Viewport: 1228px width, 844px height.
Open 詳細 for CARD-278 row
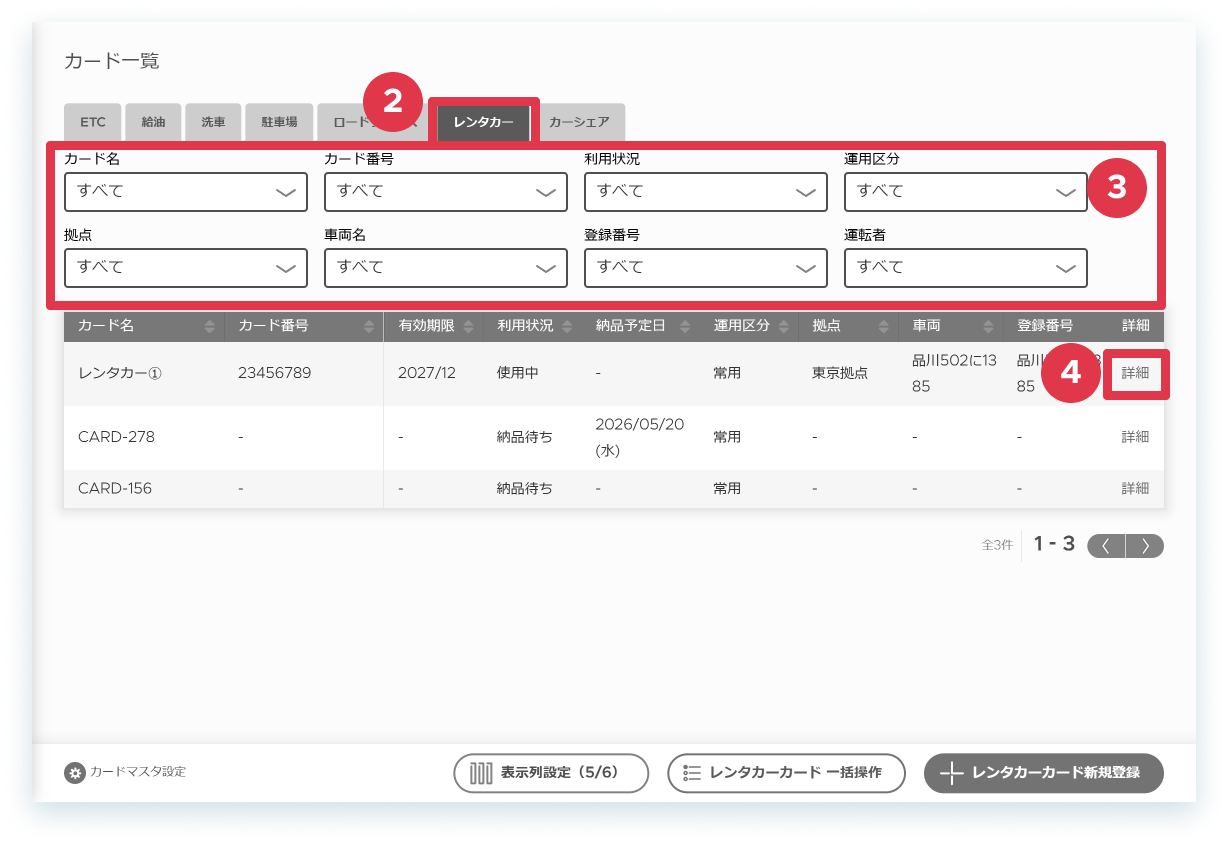1135,437
